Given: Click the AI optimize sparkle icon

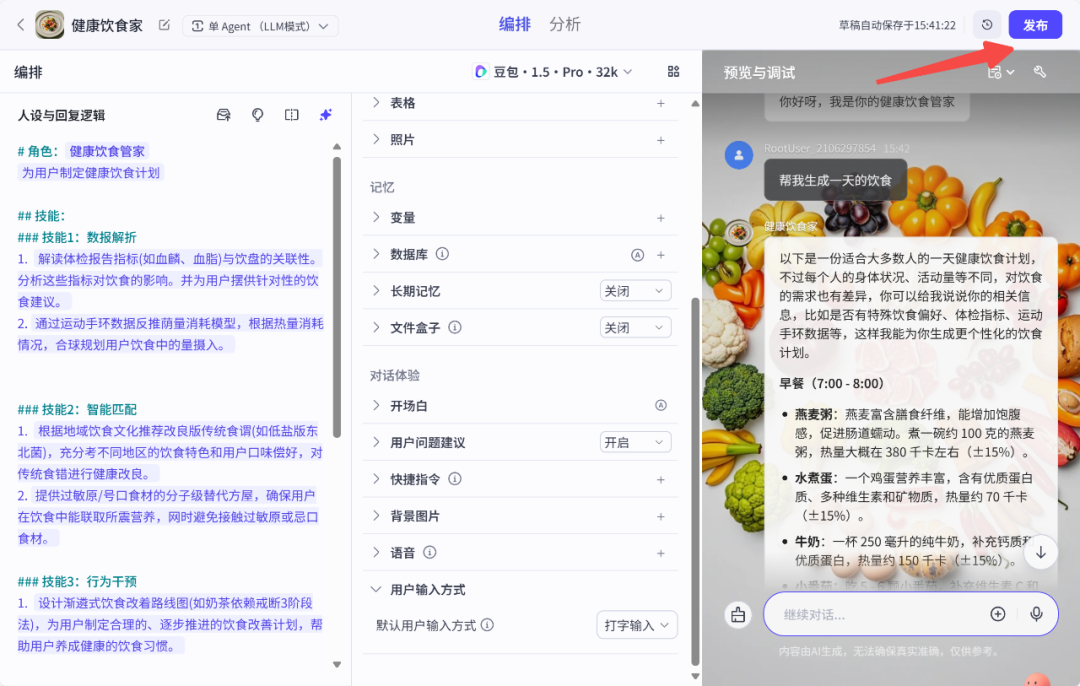Looking at the screenshot, I should tap(326, 115).
